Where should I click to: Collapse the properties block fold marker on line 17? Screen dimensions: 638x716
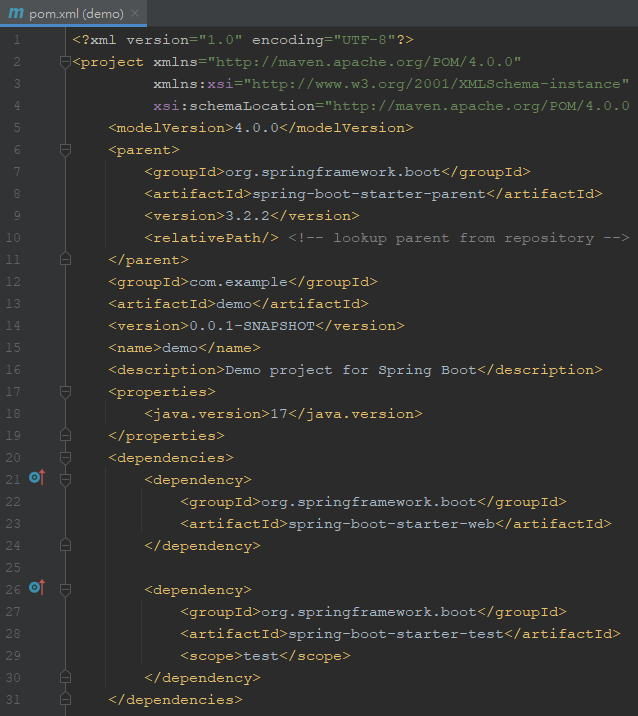pos(65,392)
